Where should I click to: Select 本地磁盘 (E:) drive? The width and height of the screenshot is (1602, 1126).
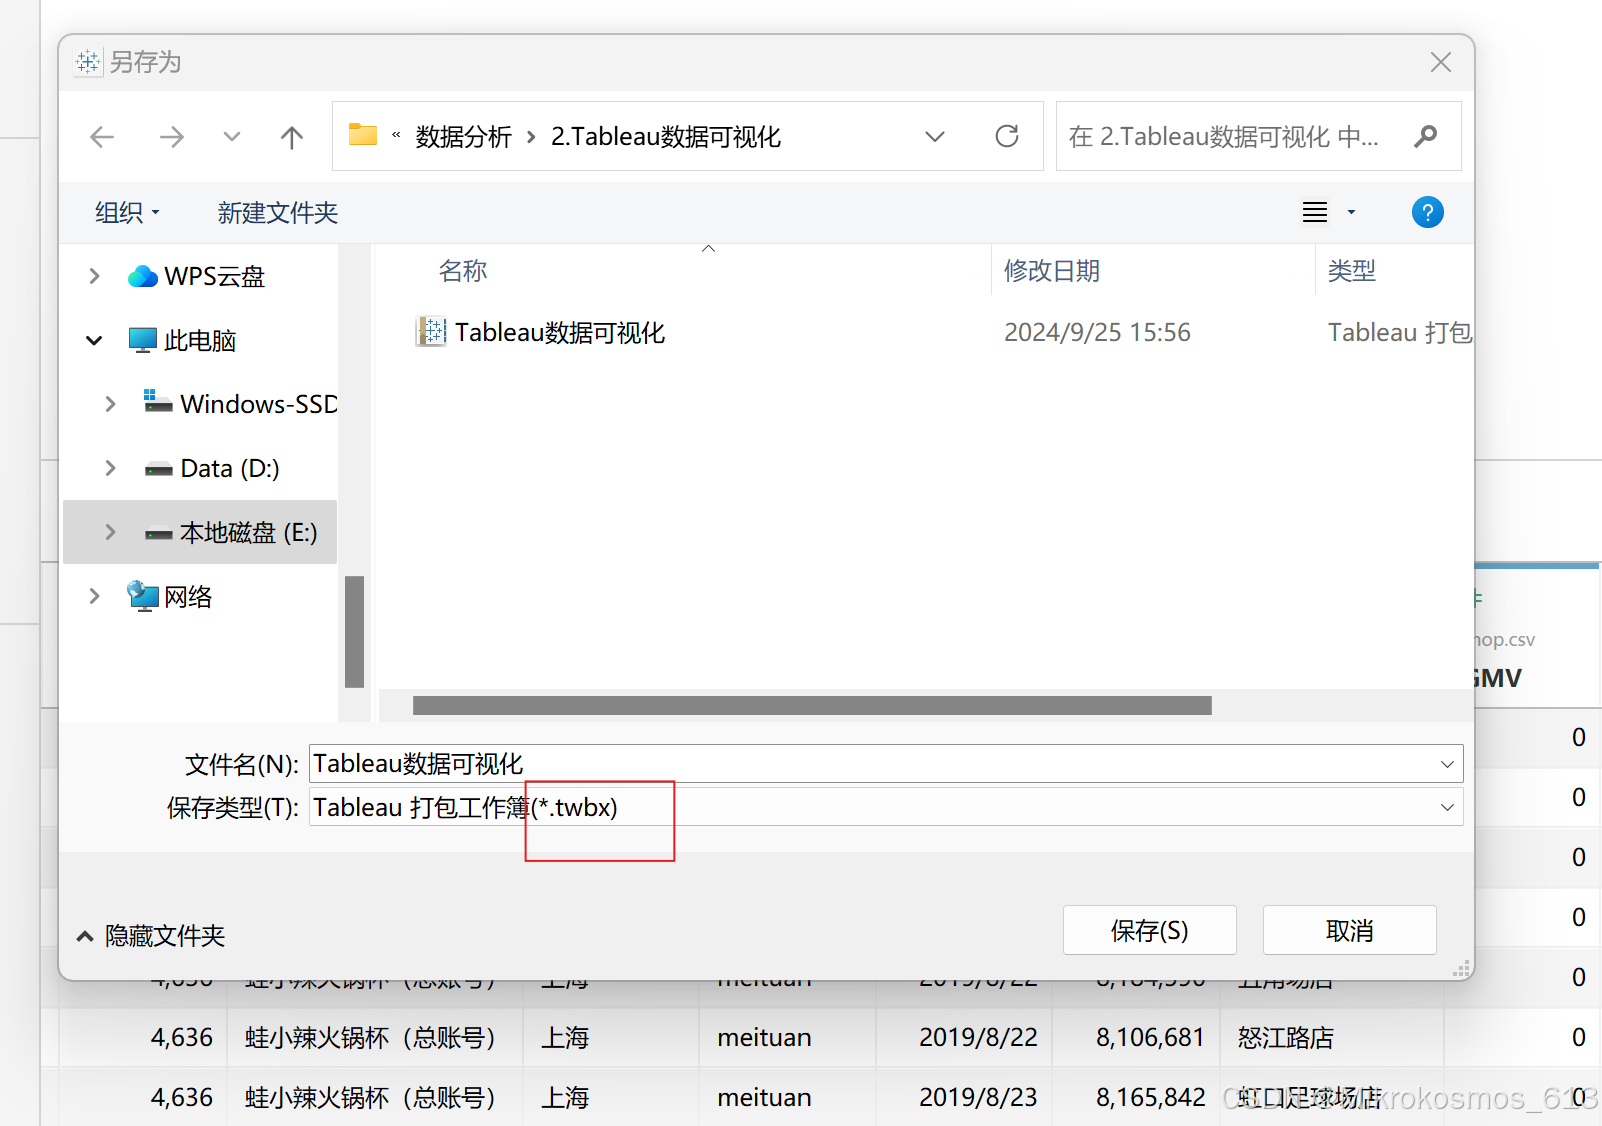pos(231,532)
